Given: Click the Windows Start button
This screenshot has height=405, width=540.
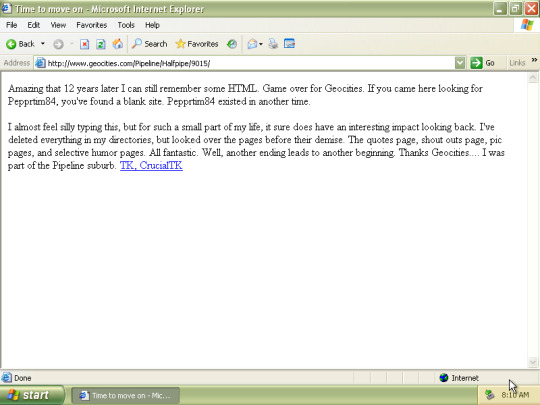Looking at the screenshot, I should pyautogui.click(x=32, y=395).
